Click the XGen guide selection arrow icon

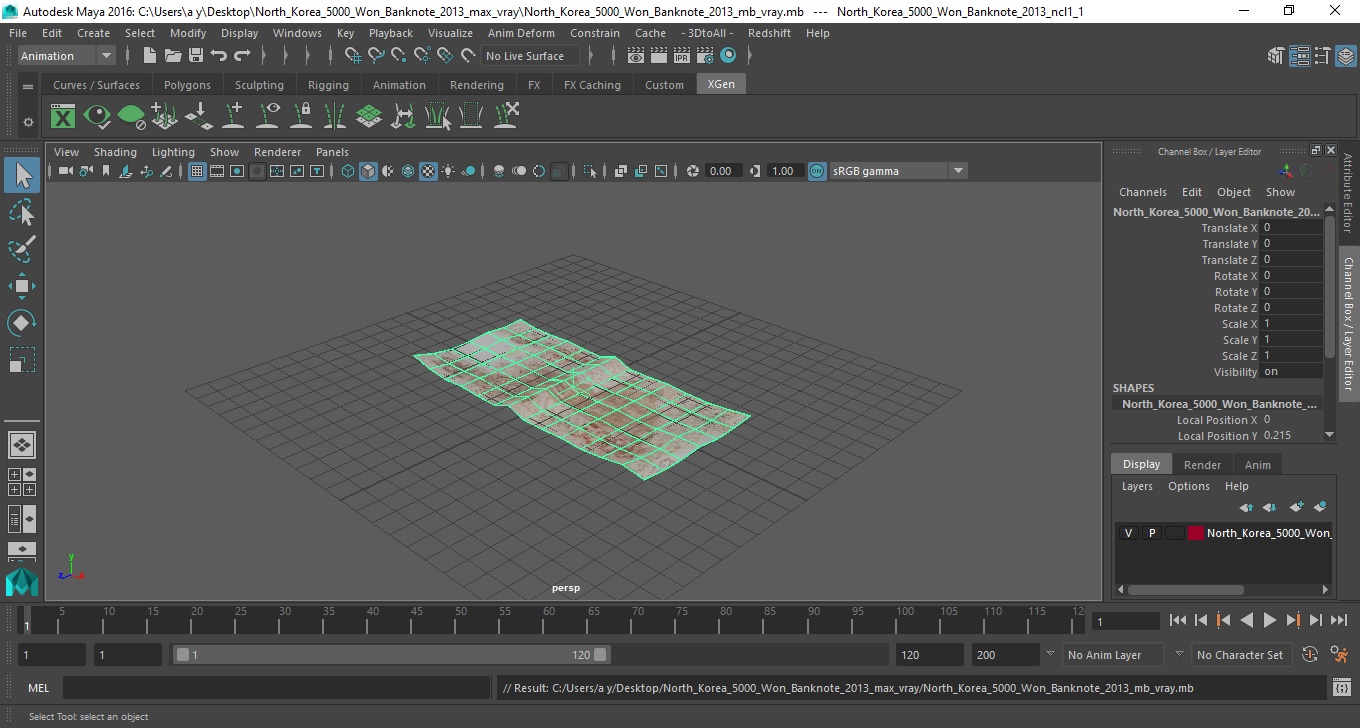437,117
